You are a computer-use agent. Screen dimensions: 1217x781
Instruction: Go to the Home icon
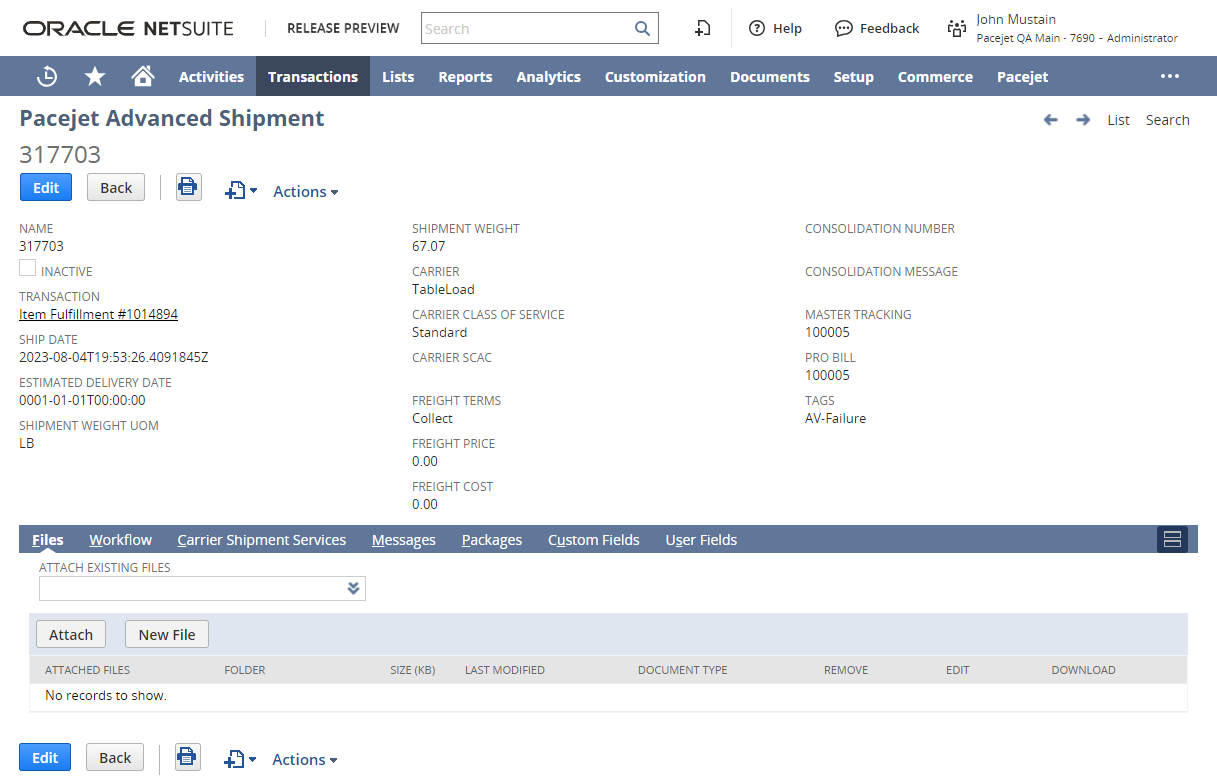pos(143,77)
